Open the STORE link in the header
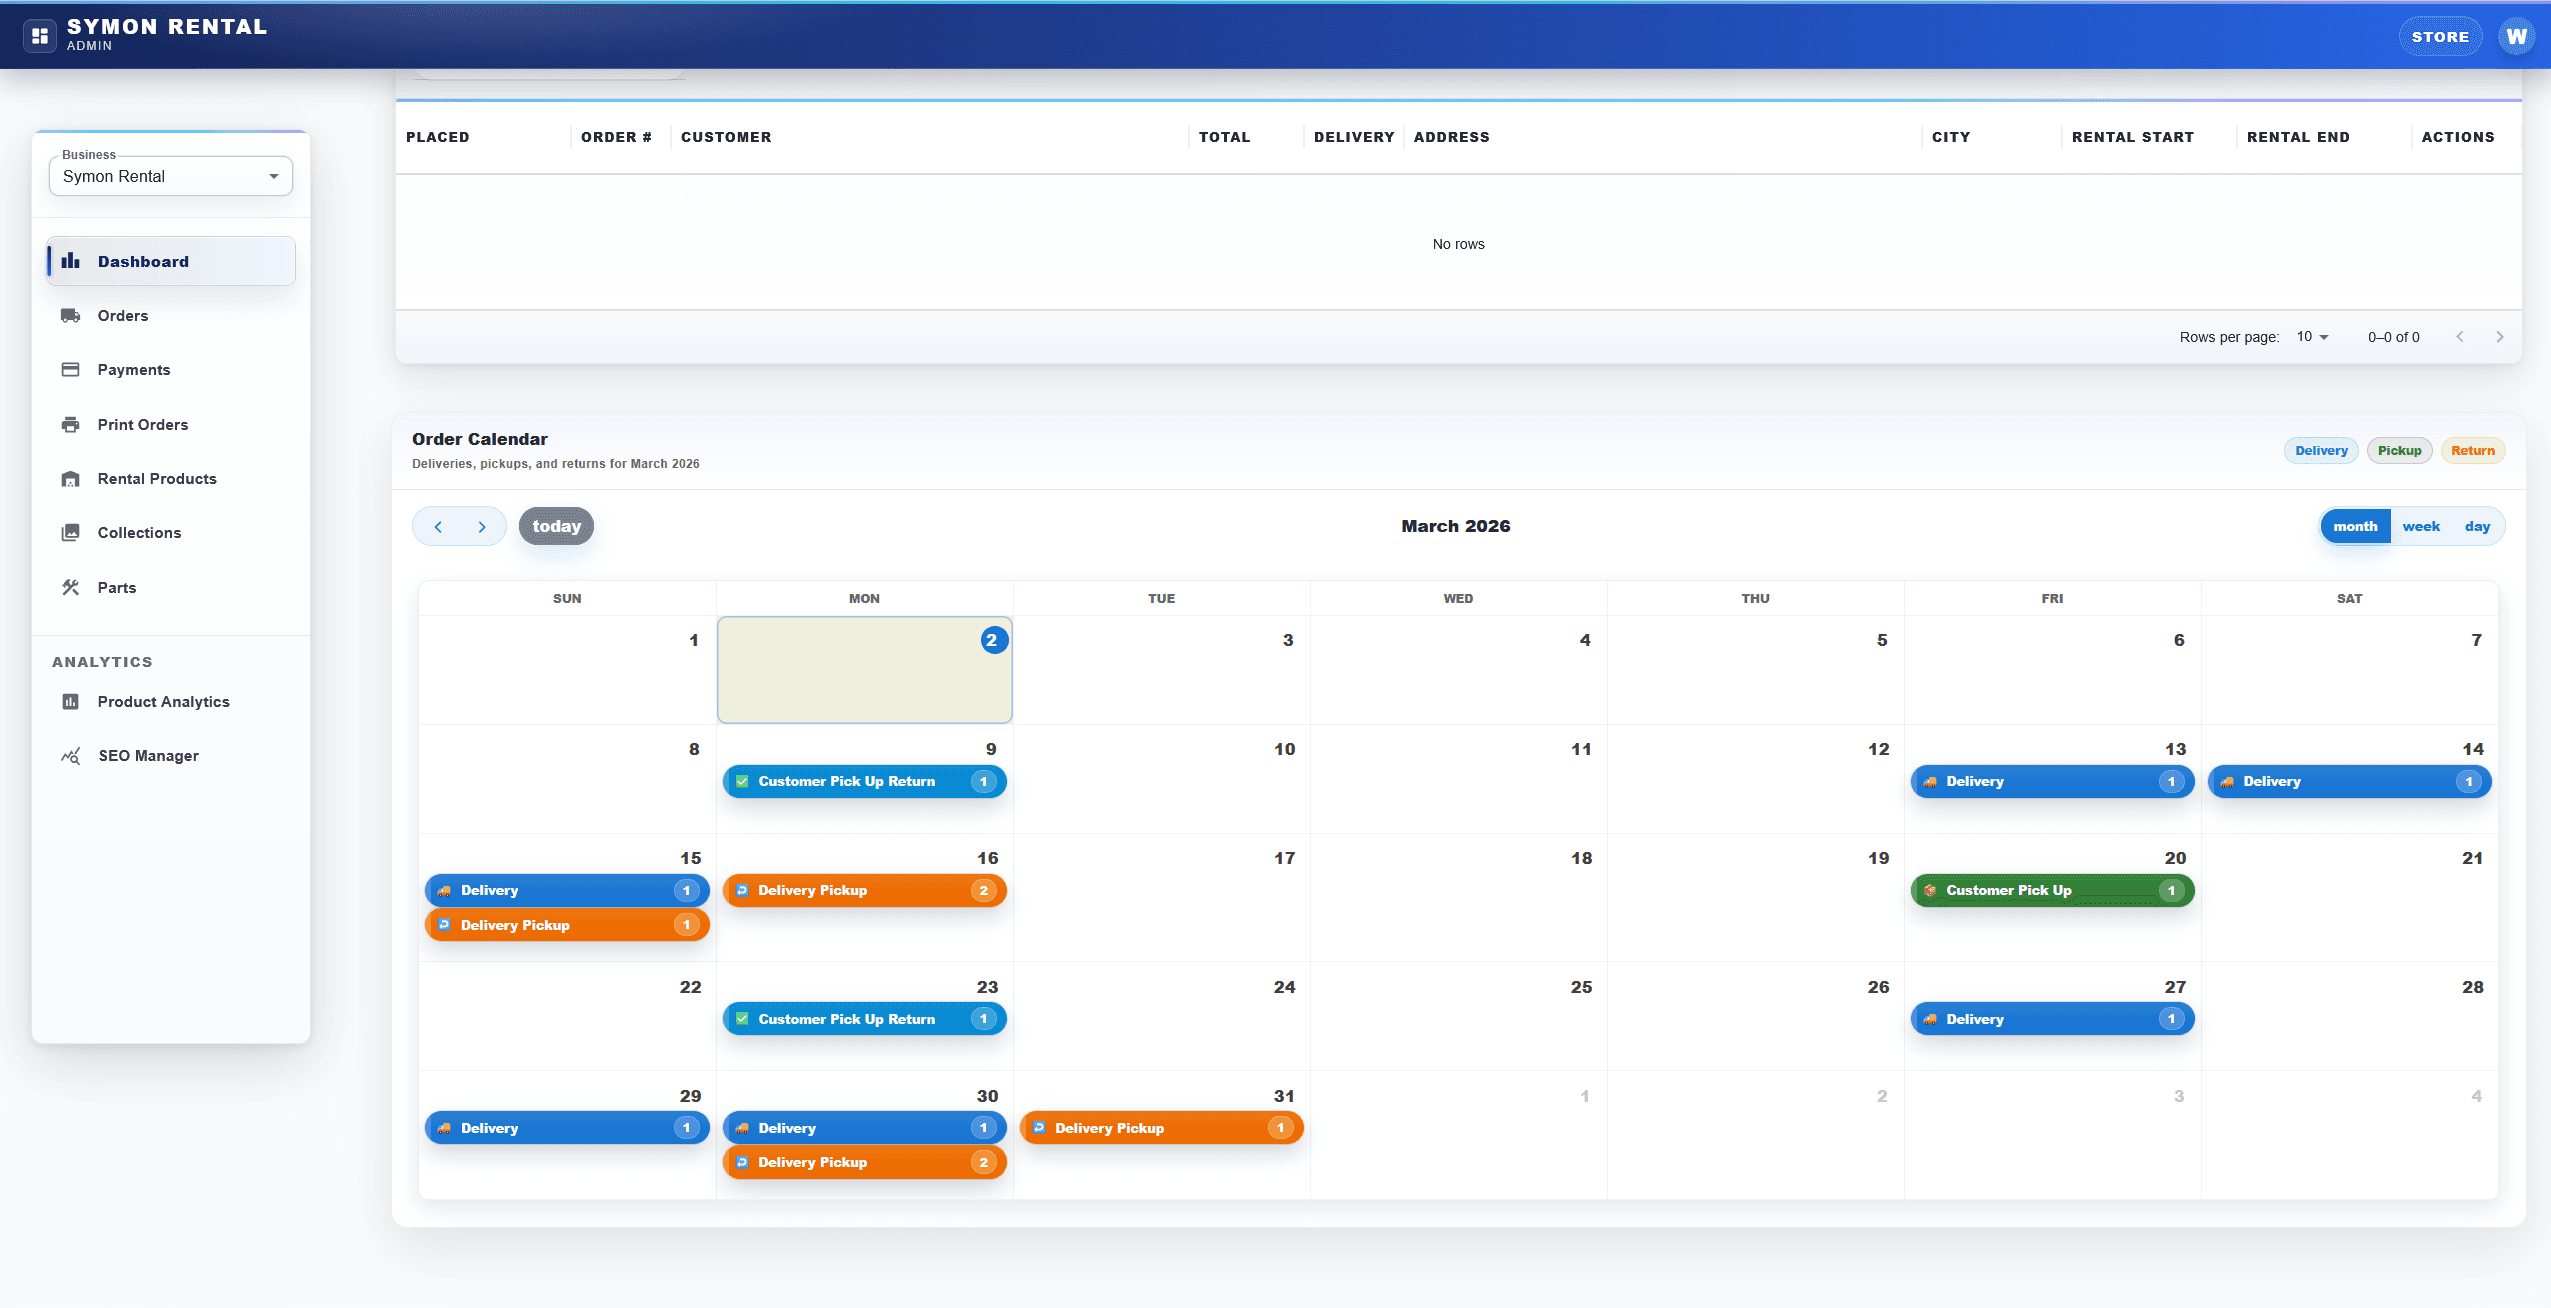Screen dimensions: 2551x1308 (x=2439, y=35)
